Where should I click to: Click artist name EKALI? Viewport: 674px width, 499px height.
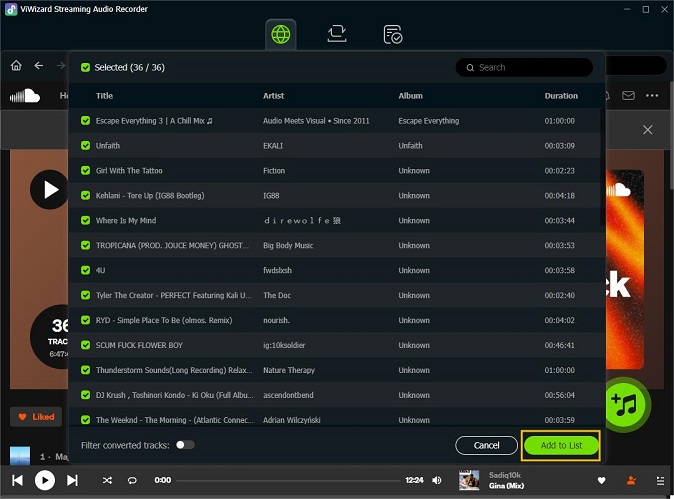(x=273, y=146)
